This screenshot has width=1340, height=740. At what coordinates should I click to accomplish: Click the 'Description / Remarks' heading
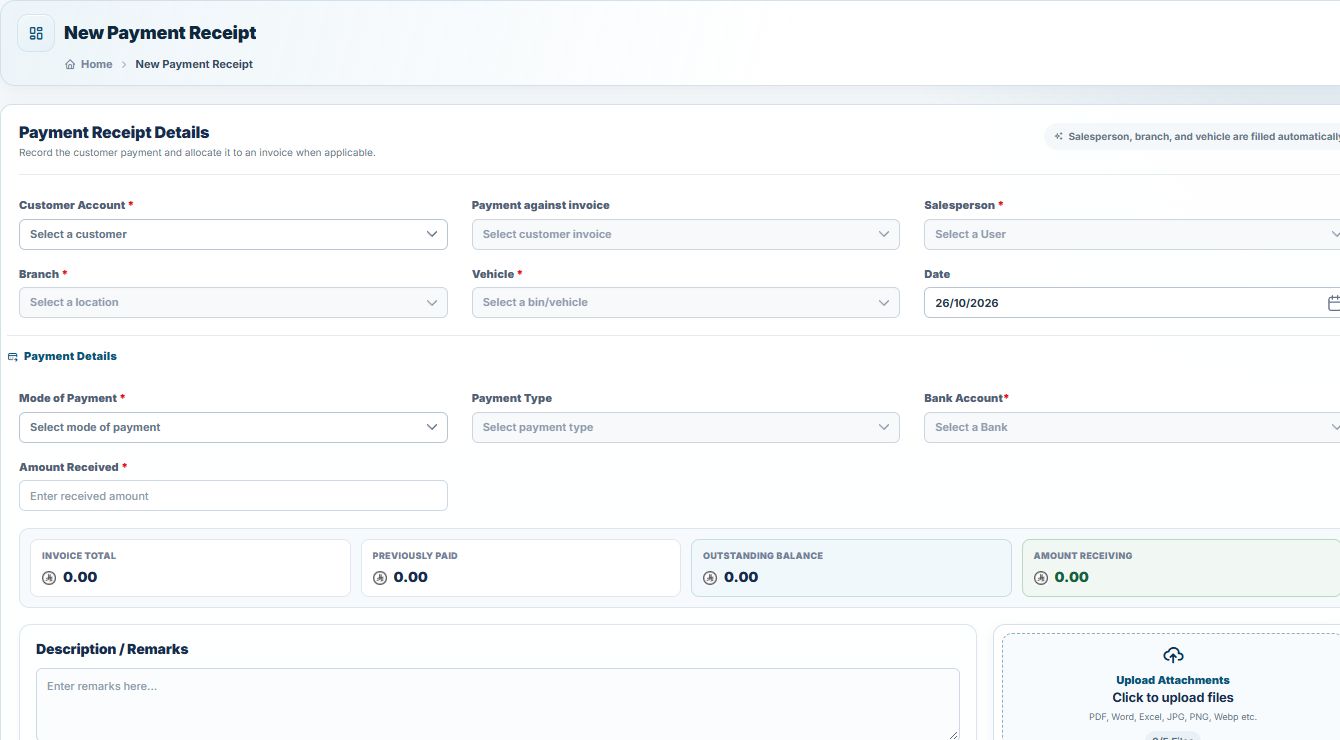pyautogui.click(x=112, y=649)
